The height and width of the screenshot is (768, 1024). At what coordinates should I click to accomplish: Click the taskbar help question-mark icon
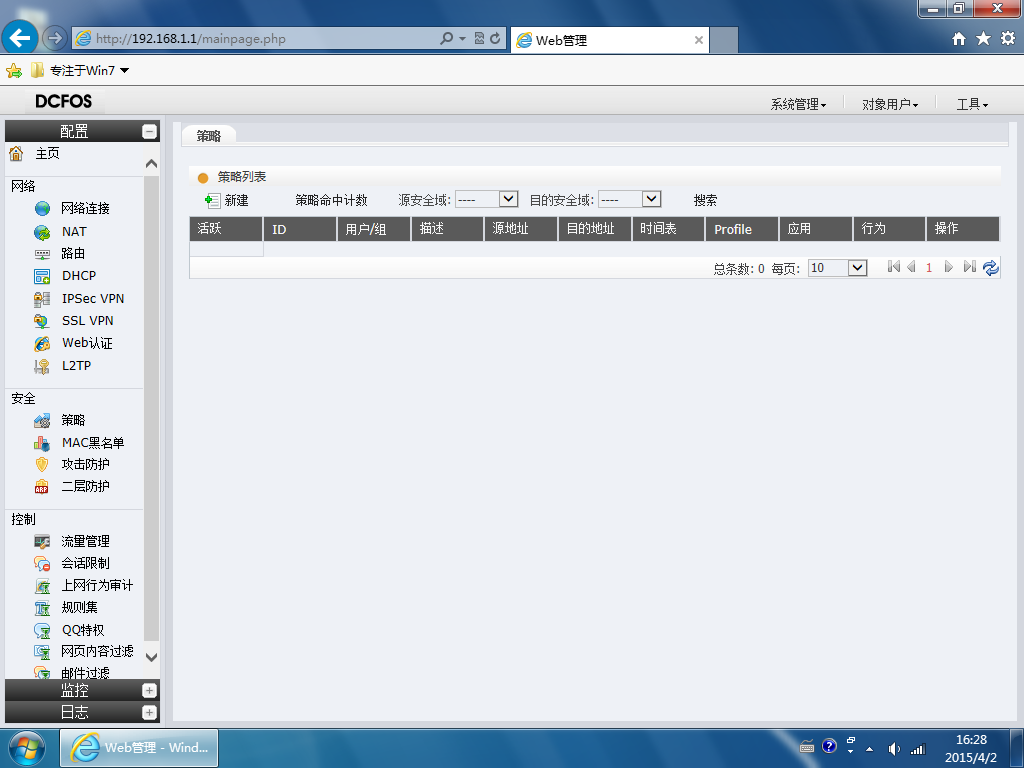coord(829,746)
